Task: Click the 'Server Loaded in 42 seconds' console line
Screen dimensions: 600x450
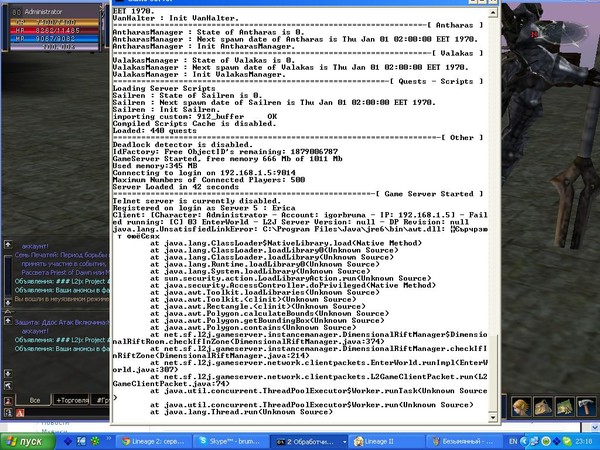Action: (x=175, y=187)
